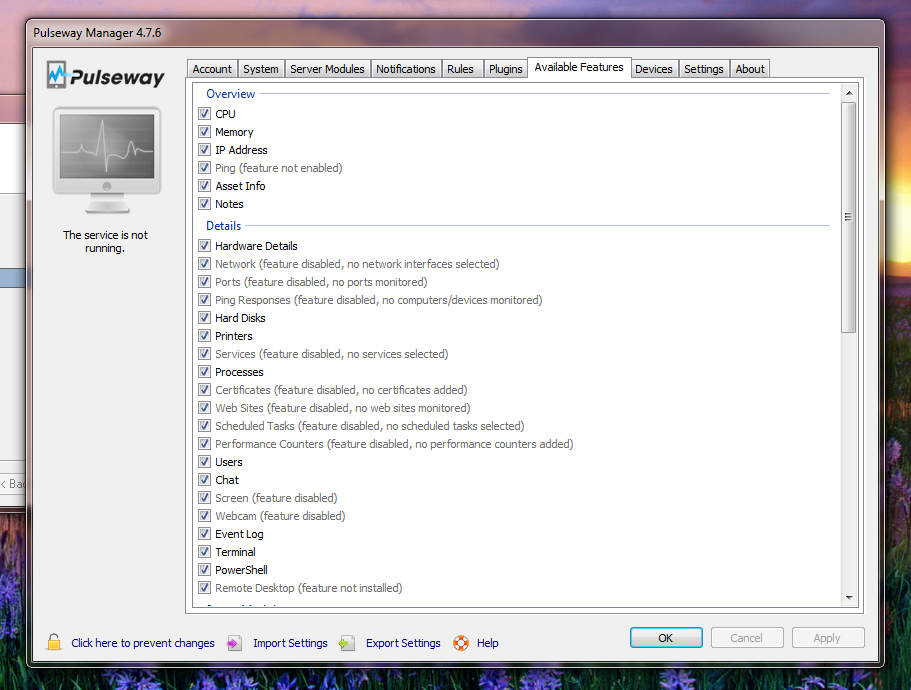Click the scrollbar down arrow

point(849,598)
